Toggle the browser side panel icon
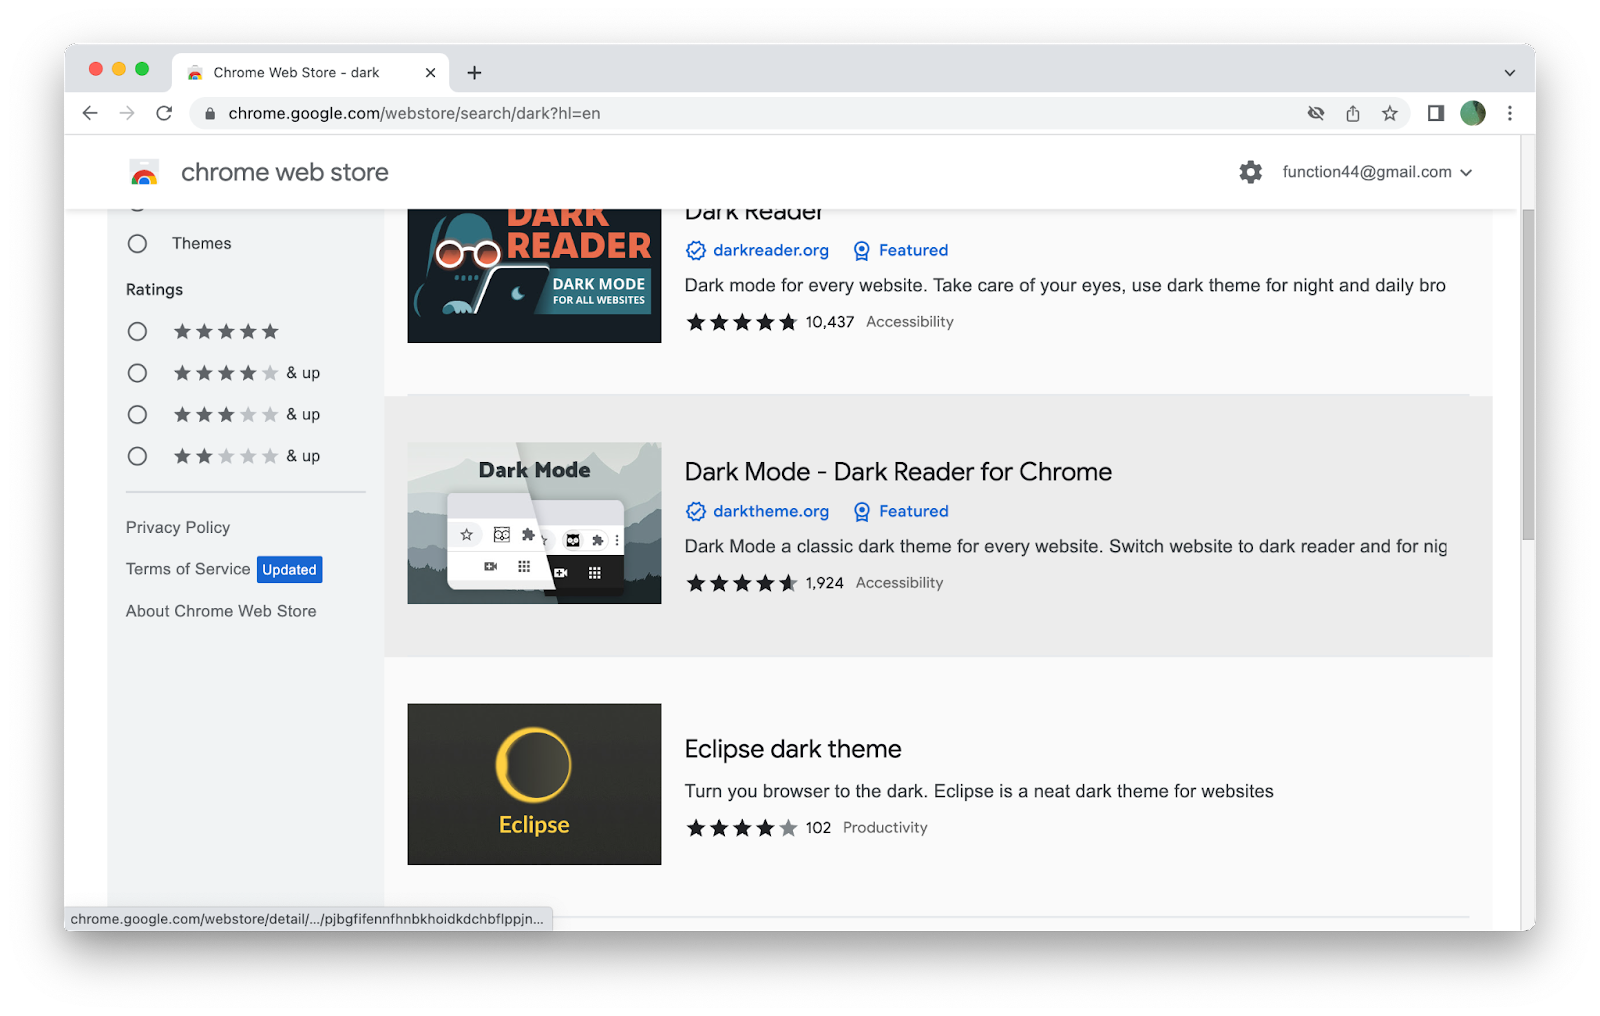The height and width of the screenshot is (1016, 1600). click(1436, 113)
